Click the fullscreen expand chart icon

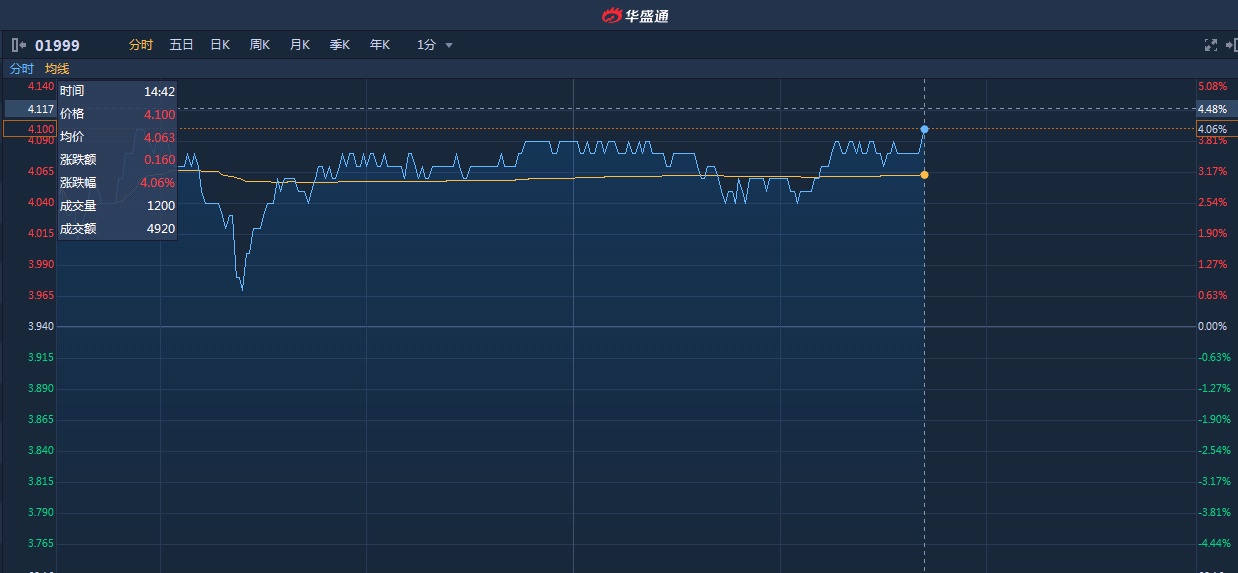coord(1210,45)
